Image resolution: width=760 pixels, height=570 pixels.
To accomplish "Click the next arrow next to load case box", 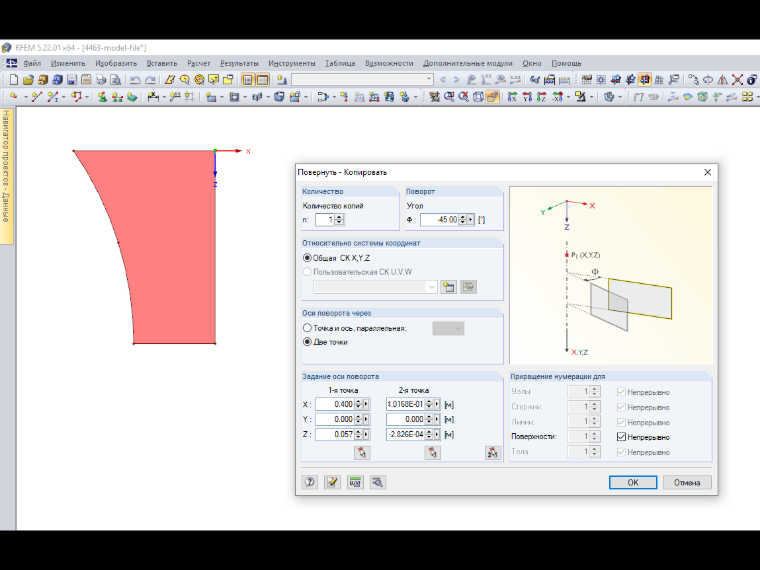I will 456,79.
